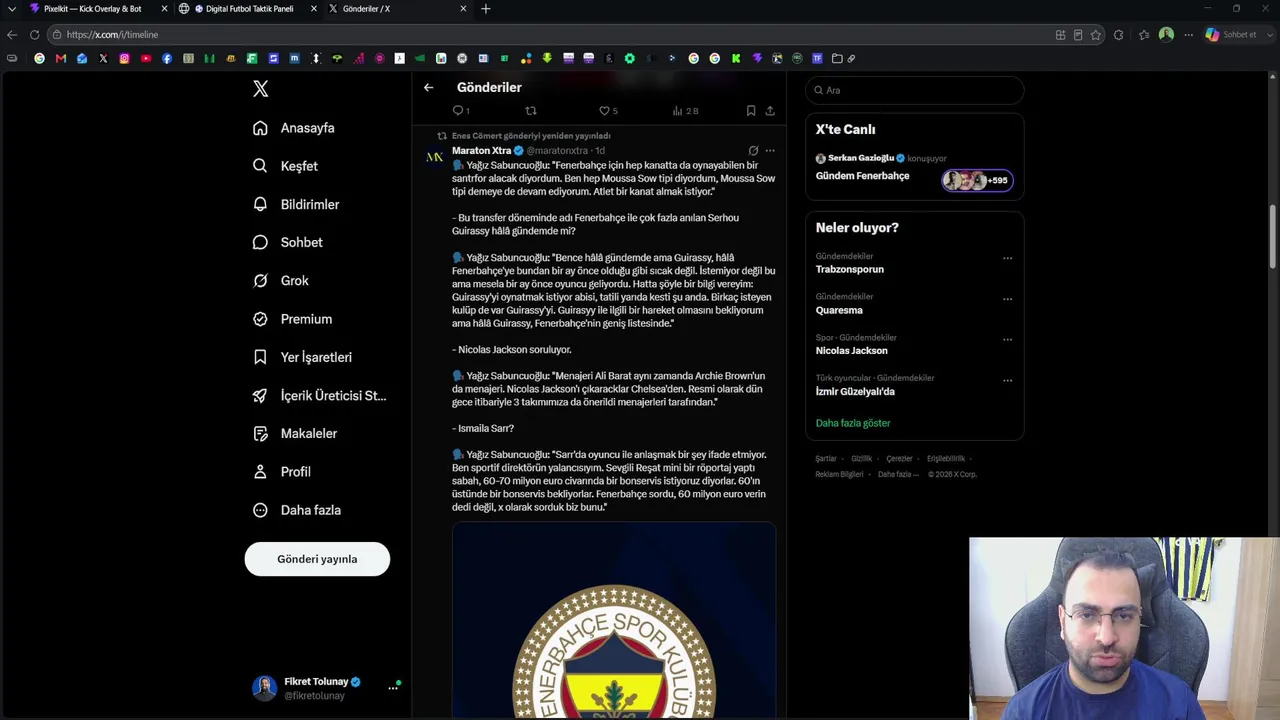Open a new browser tab
Image resolution: width=1280 pixels, height=720 pixels.
pos(486,9)
